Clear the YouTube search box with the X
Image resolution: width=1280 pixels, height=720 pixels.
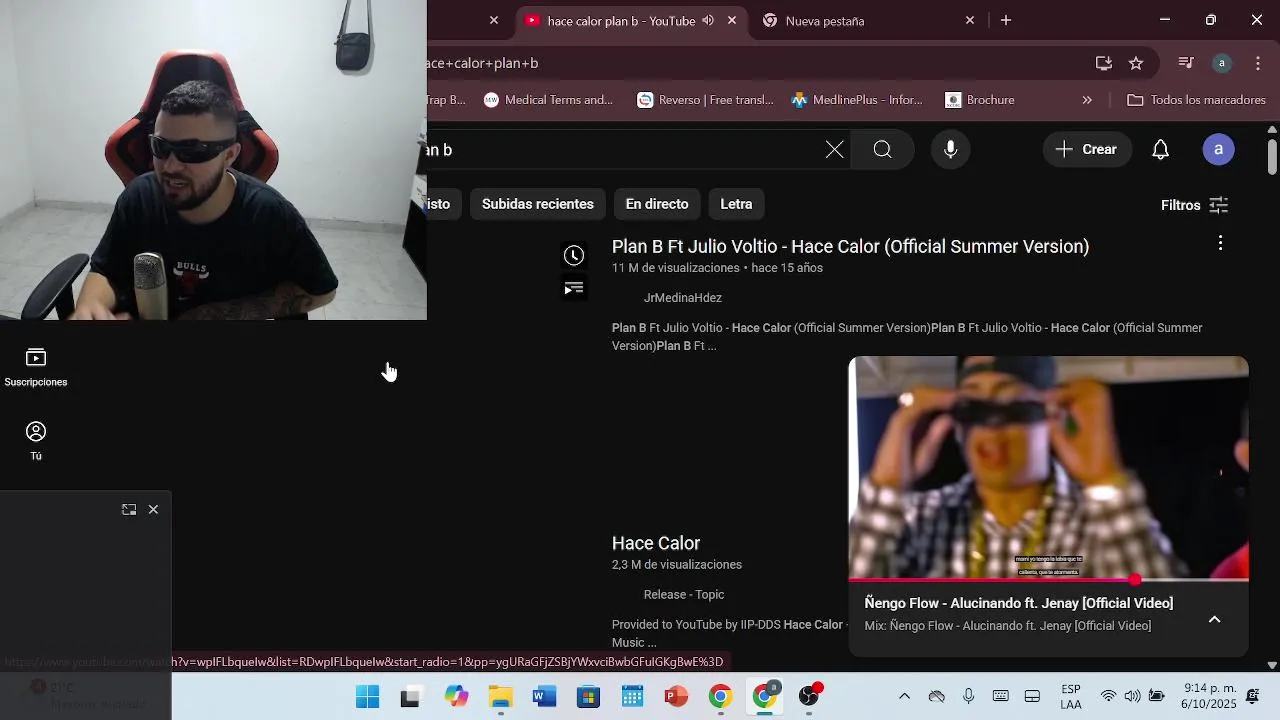coord(834,150)
